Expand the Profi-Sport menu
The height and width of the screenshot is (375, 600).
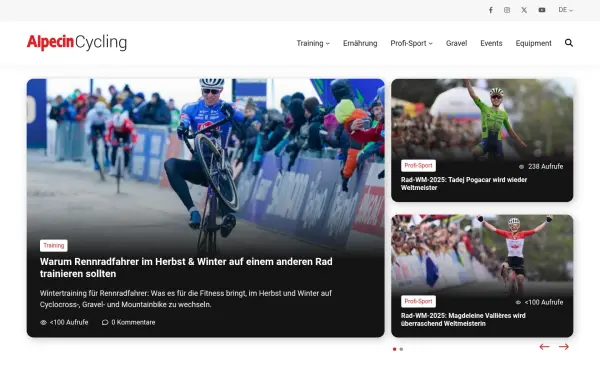point(411,43)
